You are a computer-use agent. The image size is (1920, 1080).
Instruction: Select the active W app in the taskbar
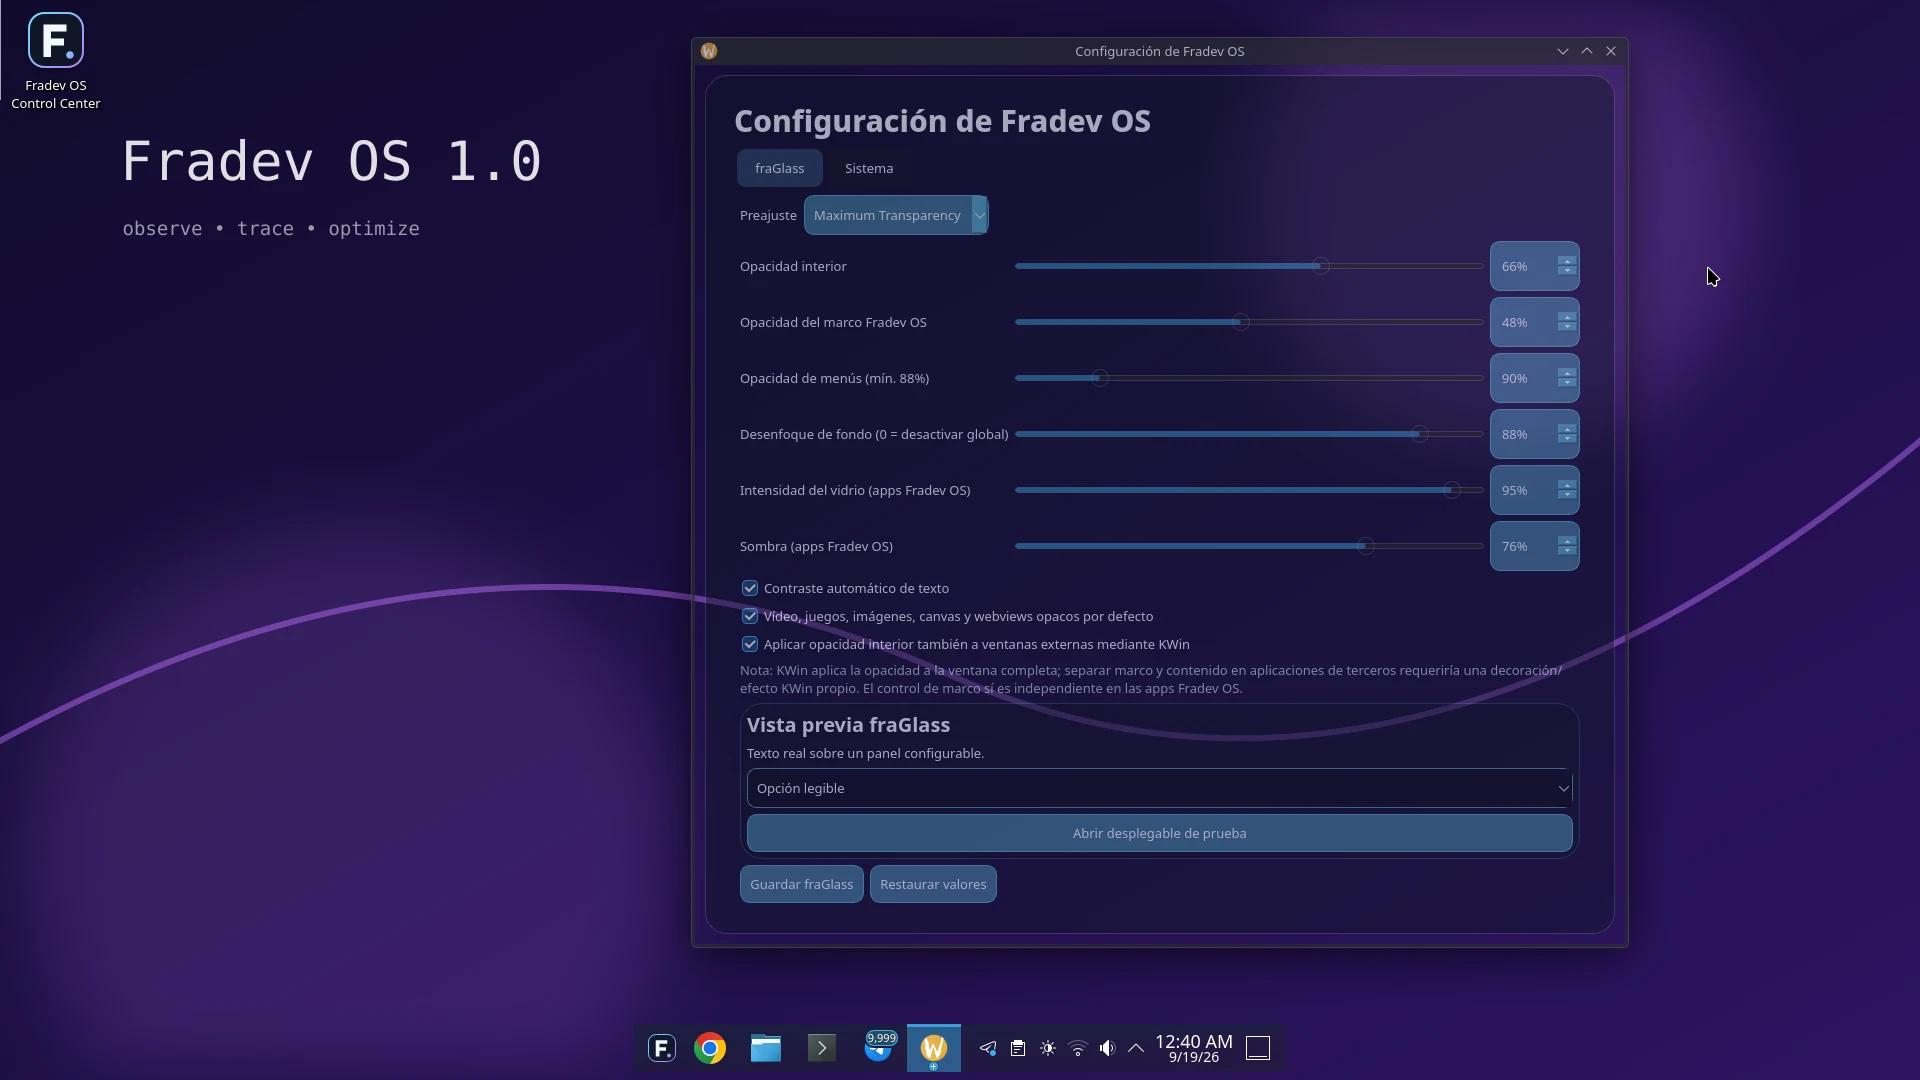point(934,1048)
